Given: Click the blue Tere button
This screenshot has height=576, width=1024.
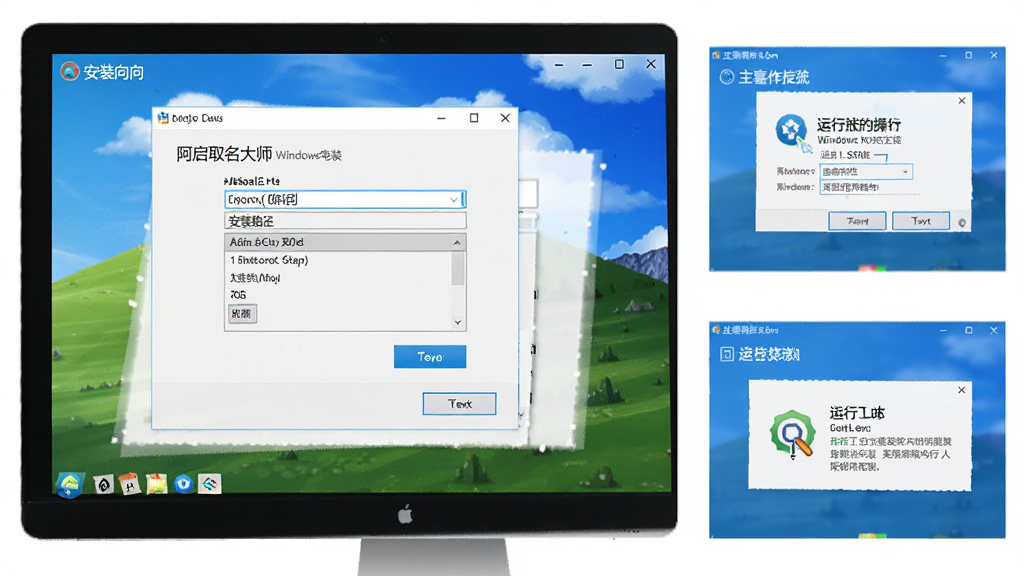Looking at the screenshot, I should point(430,357).
